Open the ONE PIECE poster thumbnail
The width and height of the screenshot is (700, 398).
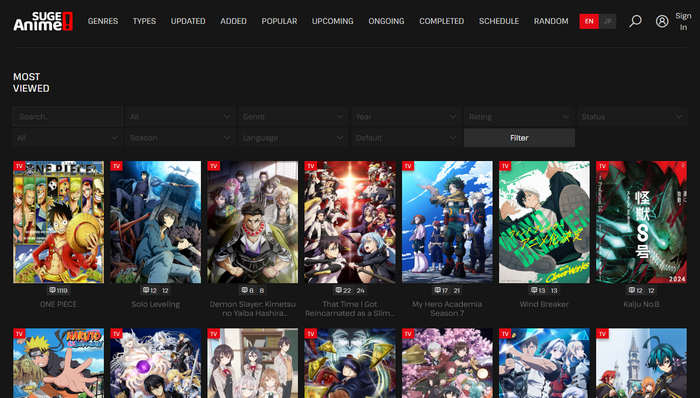pyautogui.click(x=58, y=222)
